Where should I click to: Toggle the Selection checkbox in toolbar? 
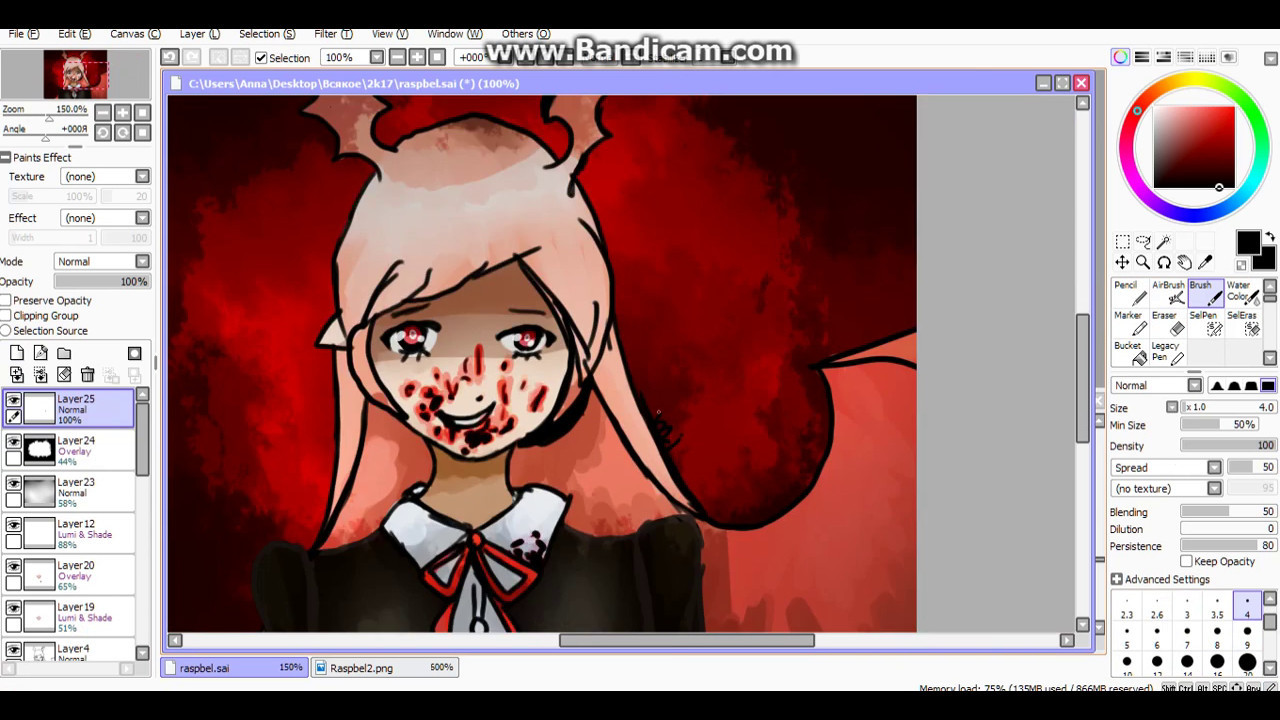coord(261,58)
